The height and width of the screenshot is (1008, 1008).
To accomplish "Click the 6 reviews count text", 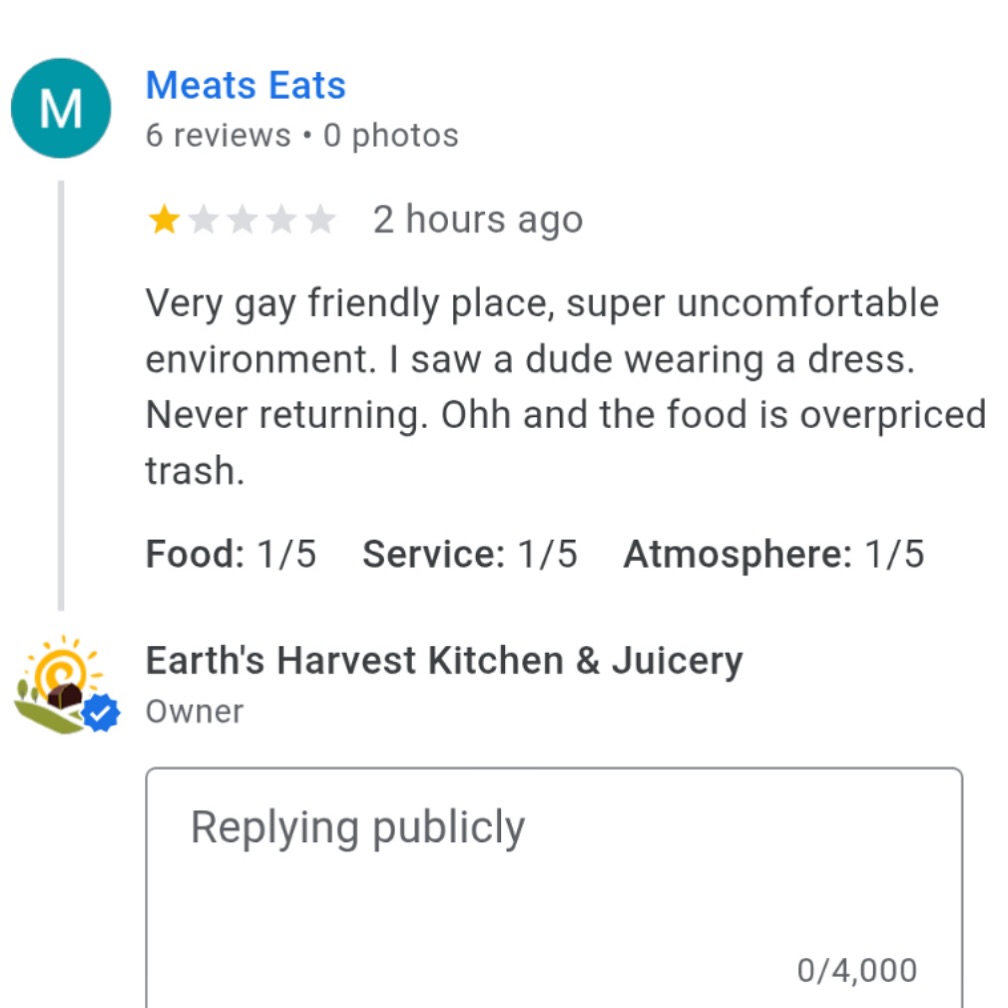I will pyautogui.click(x=218, y=135).
